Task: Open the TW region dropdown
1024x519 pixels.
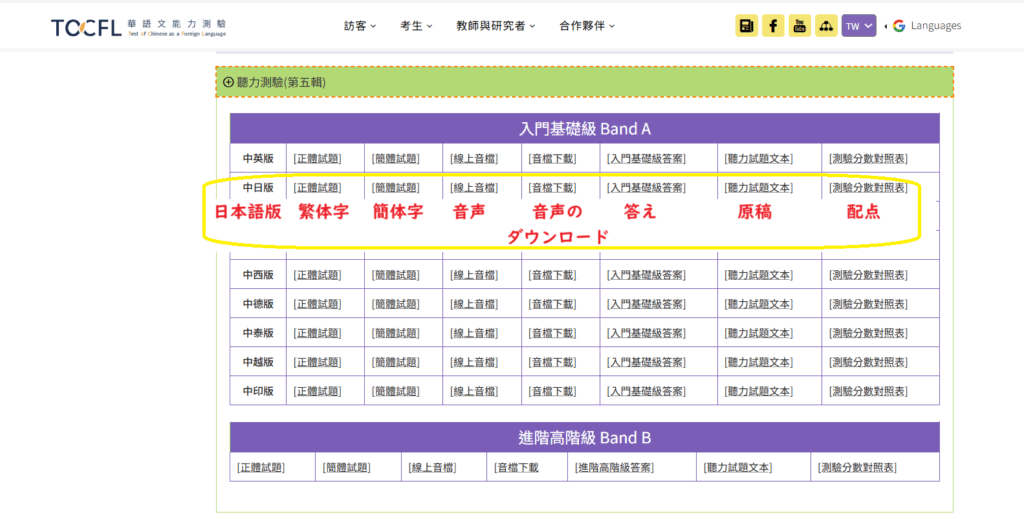Action: (x=858, y=26)
